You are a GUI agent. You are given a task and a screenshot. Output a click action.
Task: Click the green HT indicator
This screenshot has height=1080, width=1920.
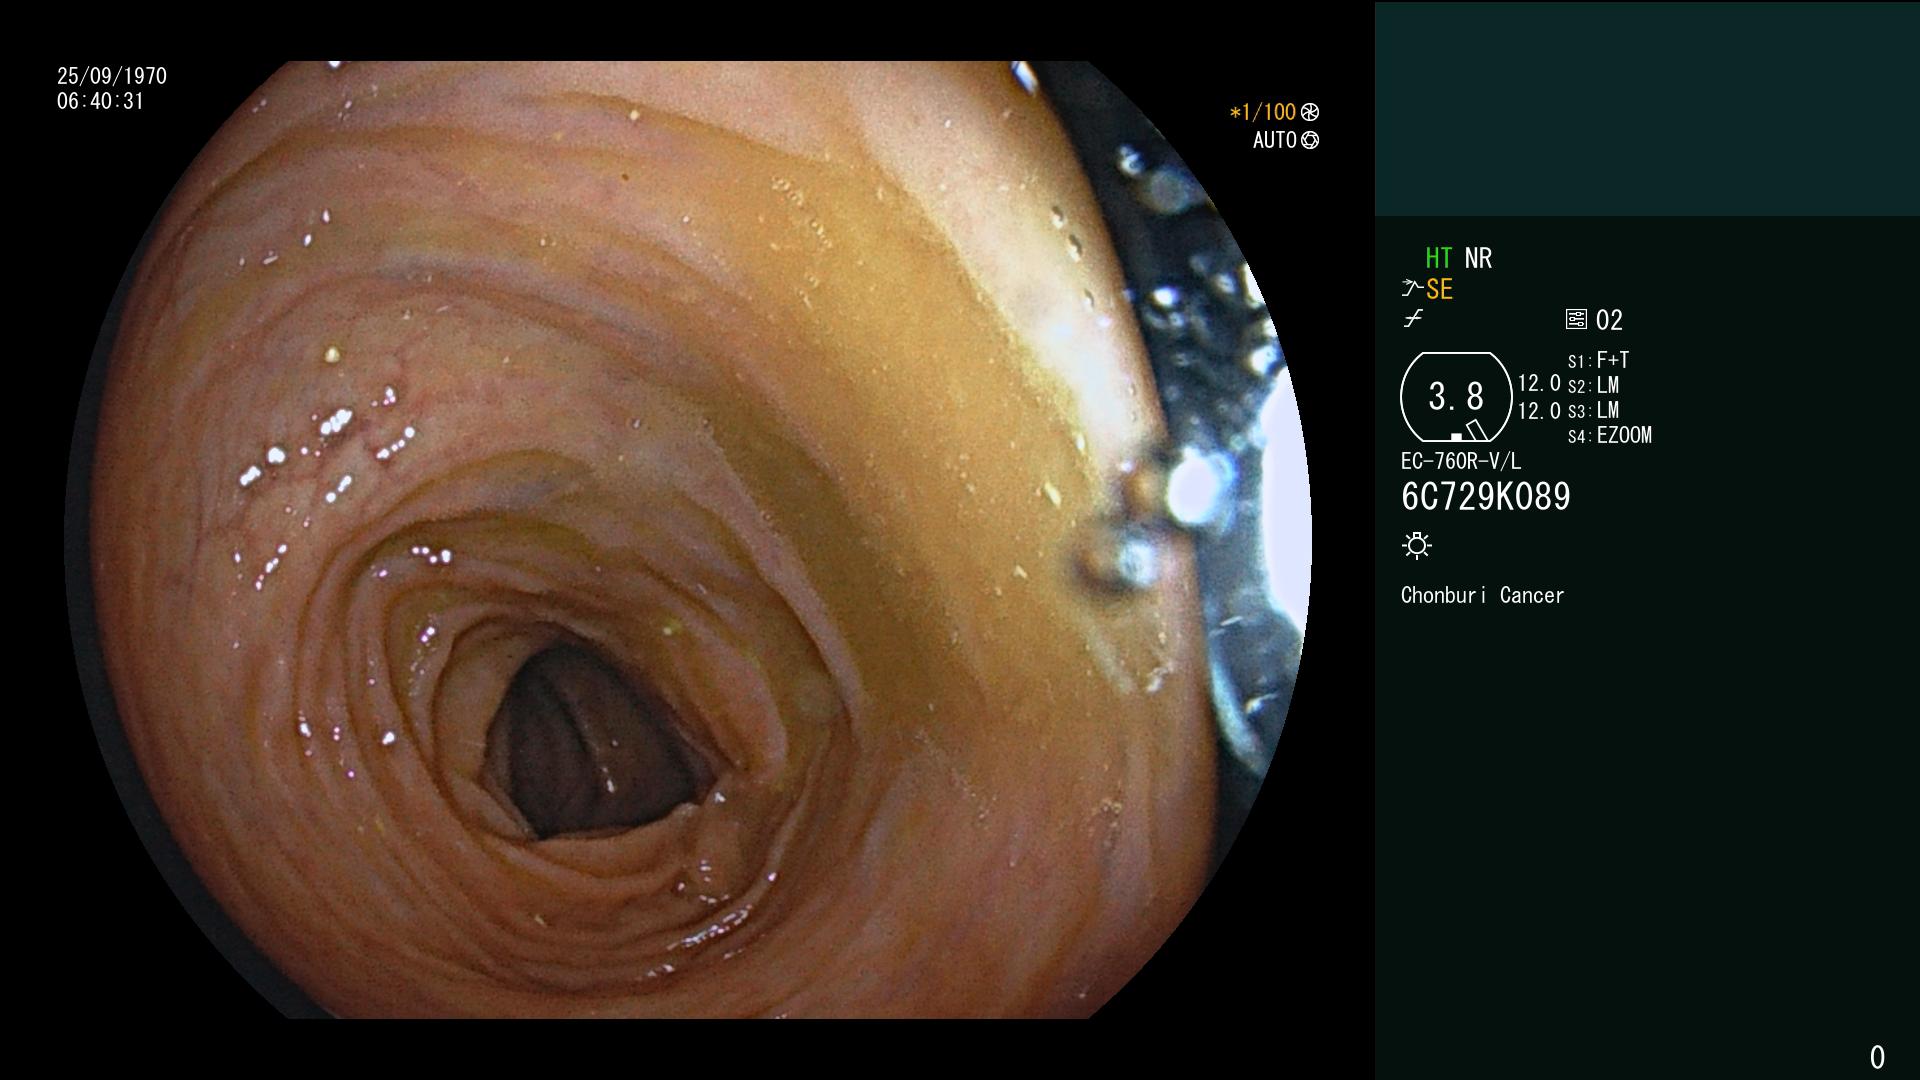click(1439, 258)
